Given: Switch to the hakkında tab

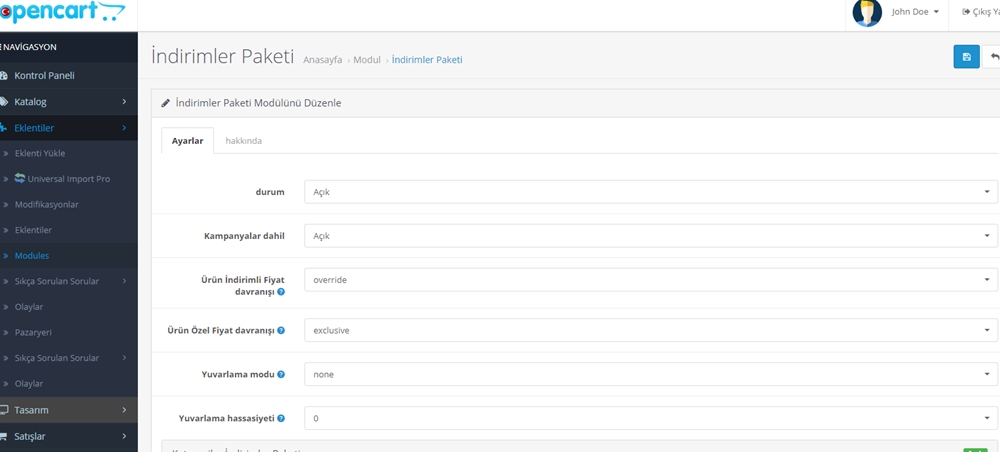Looking at the screenshot, I should coord(244,141).
